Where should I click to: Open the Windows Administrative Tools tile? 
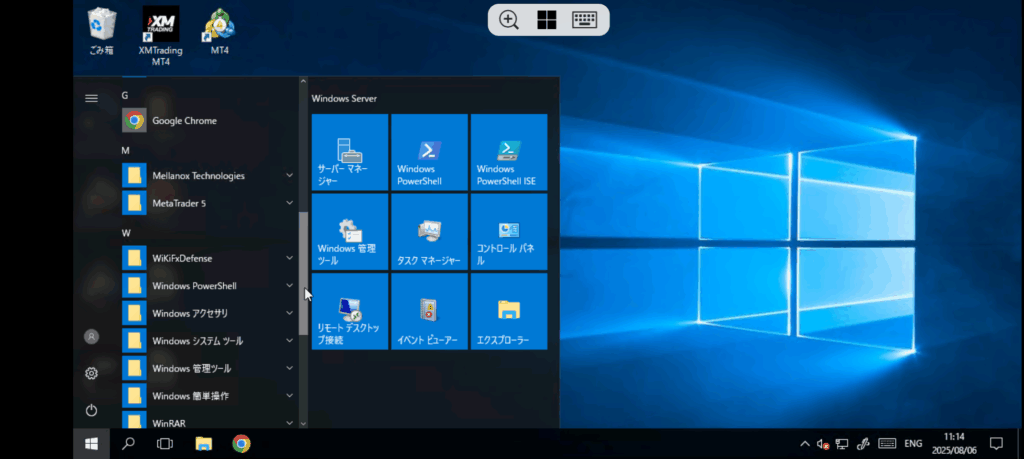[349, 232]
